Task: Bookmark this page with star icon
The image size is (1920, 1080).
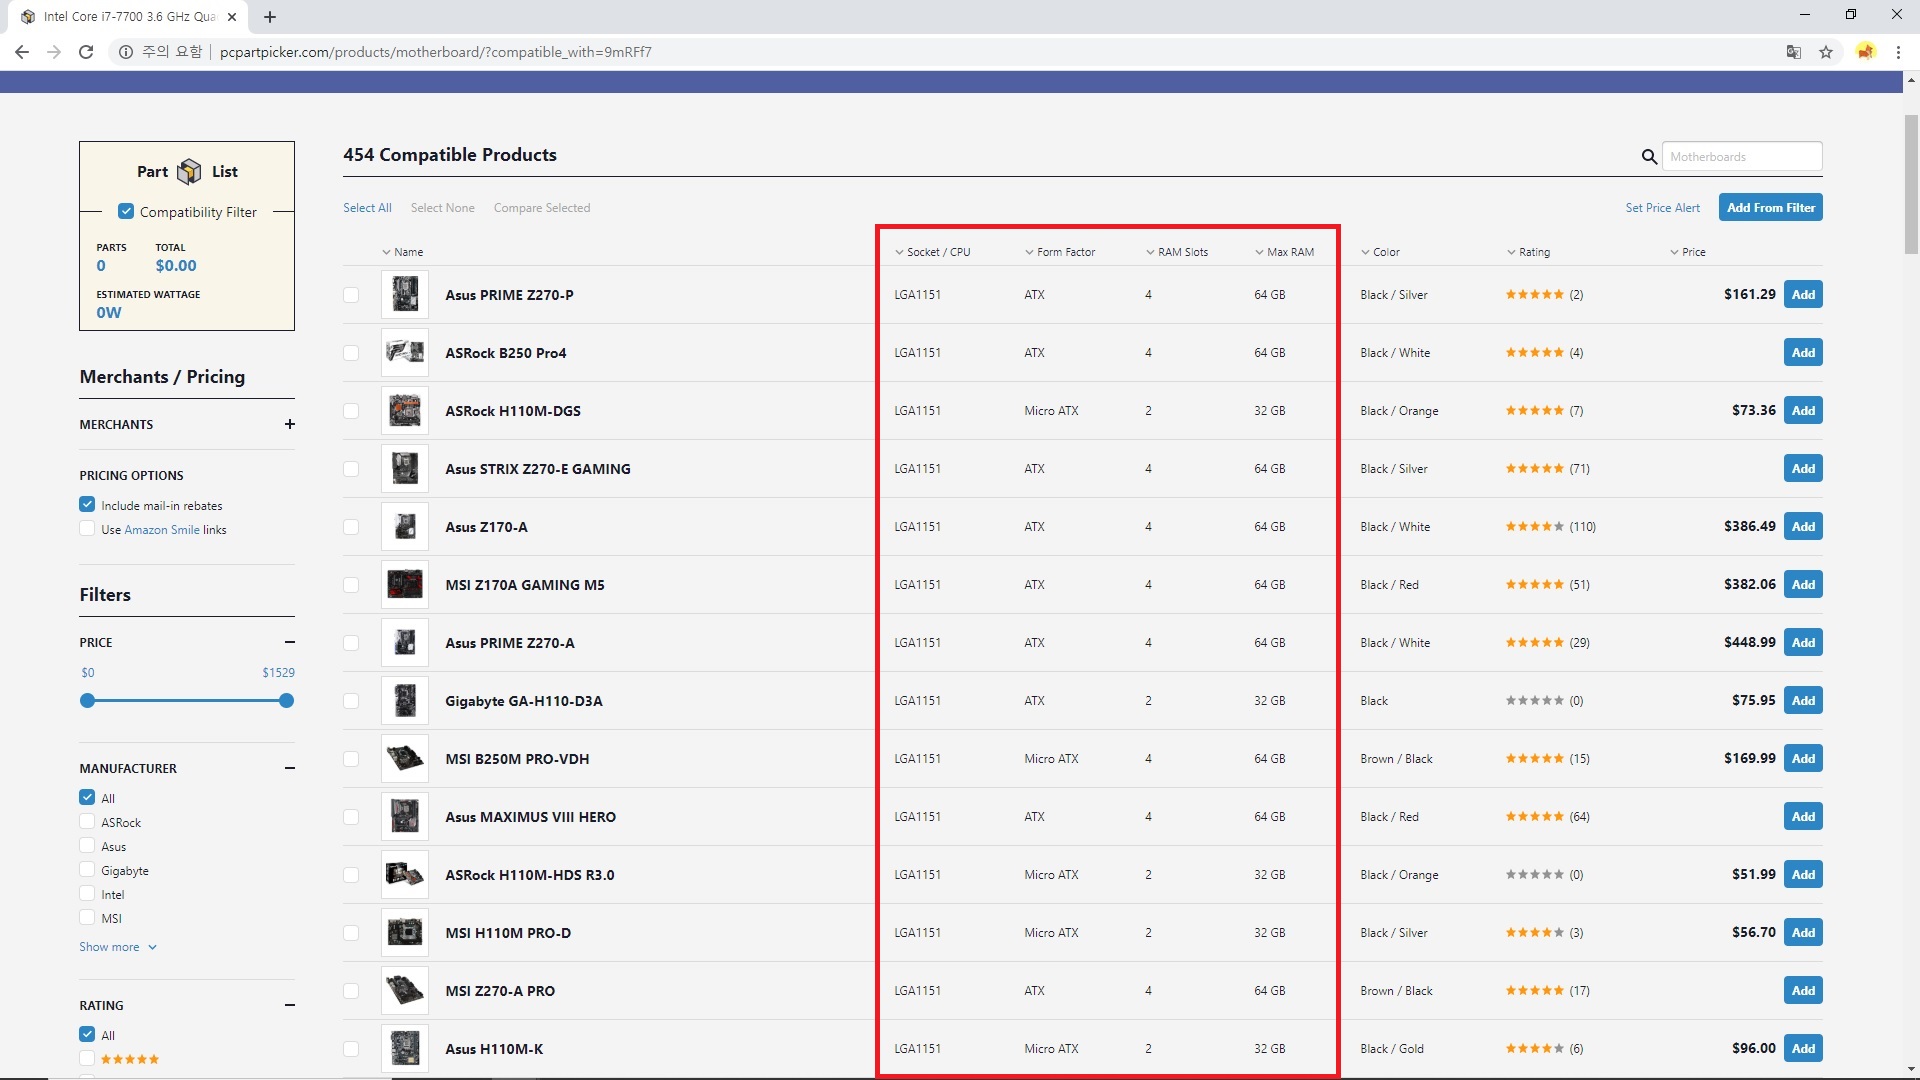Action: (1826, 52)
